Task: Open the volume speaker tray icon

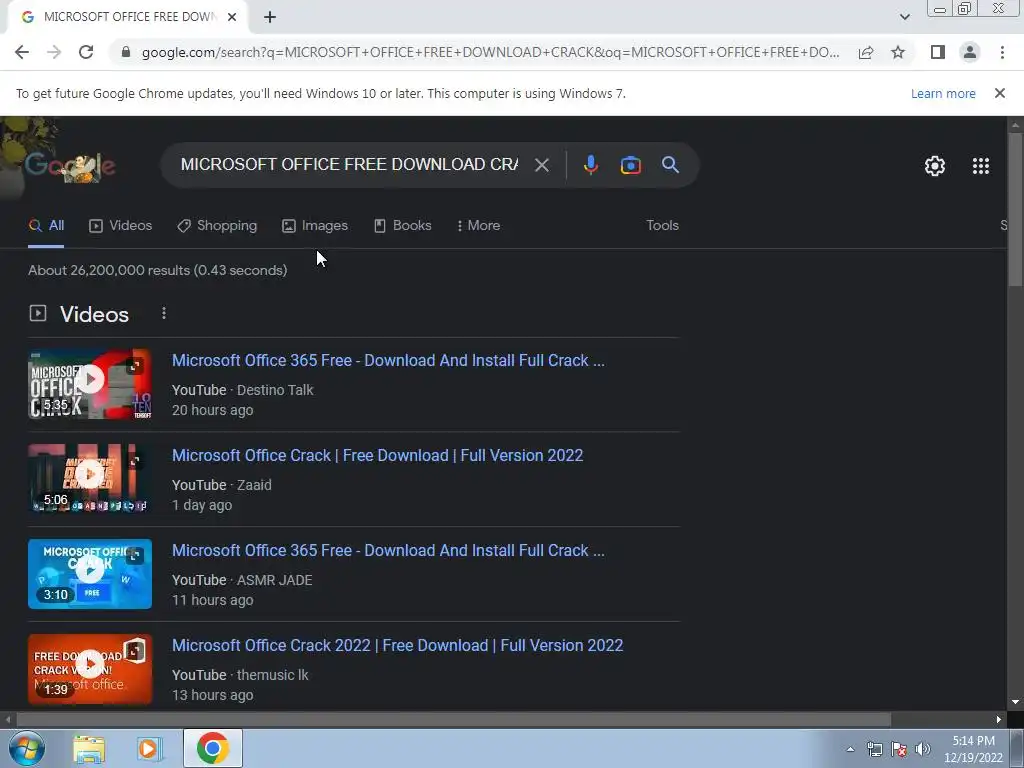Action: (923, 749)
